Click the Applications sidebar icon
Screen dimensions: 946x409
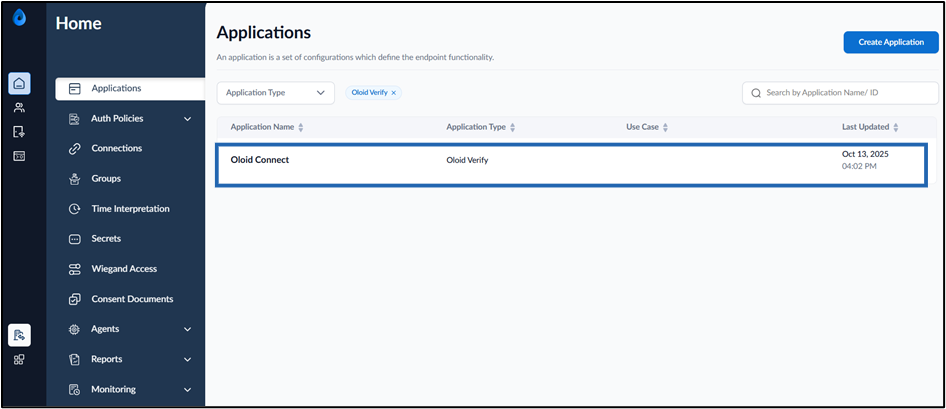75,89
